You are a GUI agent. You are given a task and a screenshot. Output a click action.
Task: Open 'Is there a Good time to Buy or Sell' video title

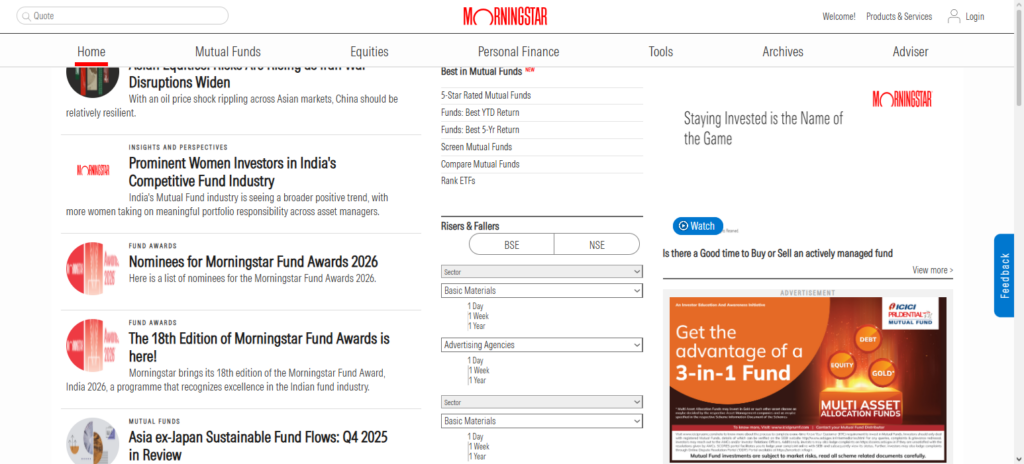point(777,253)
